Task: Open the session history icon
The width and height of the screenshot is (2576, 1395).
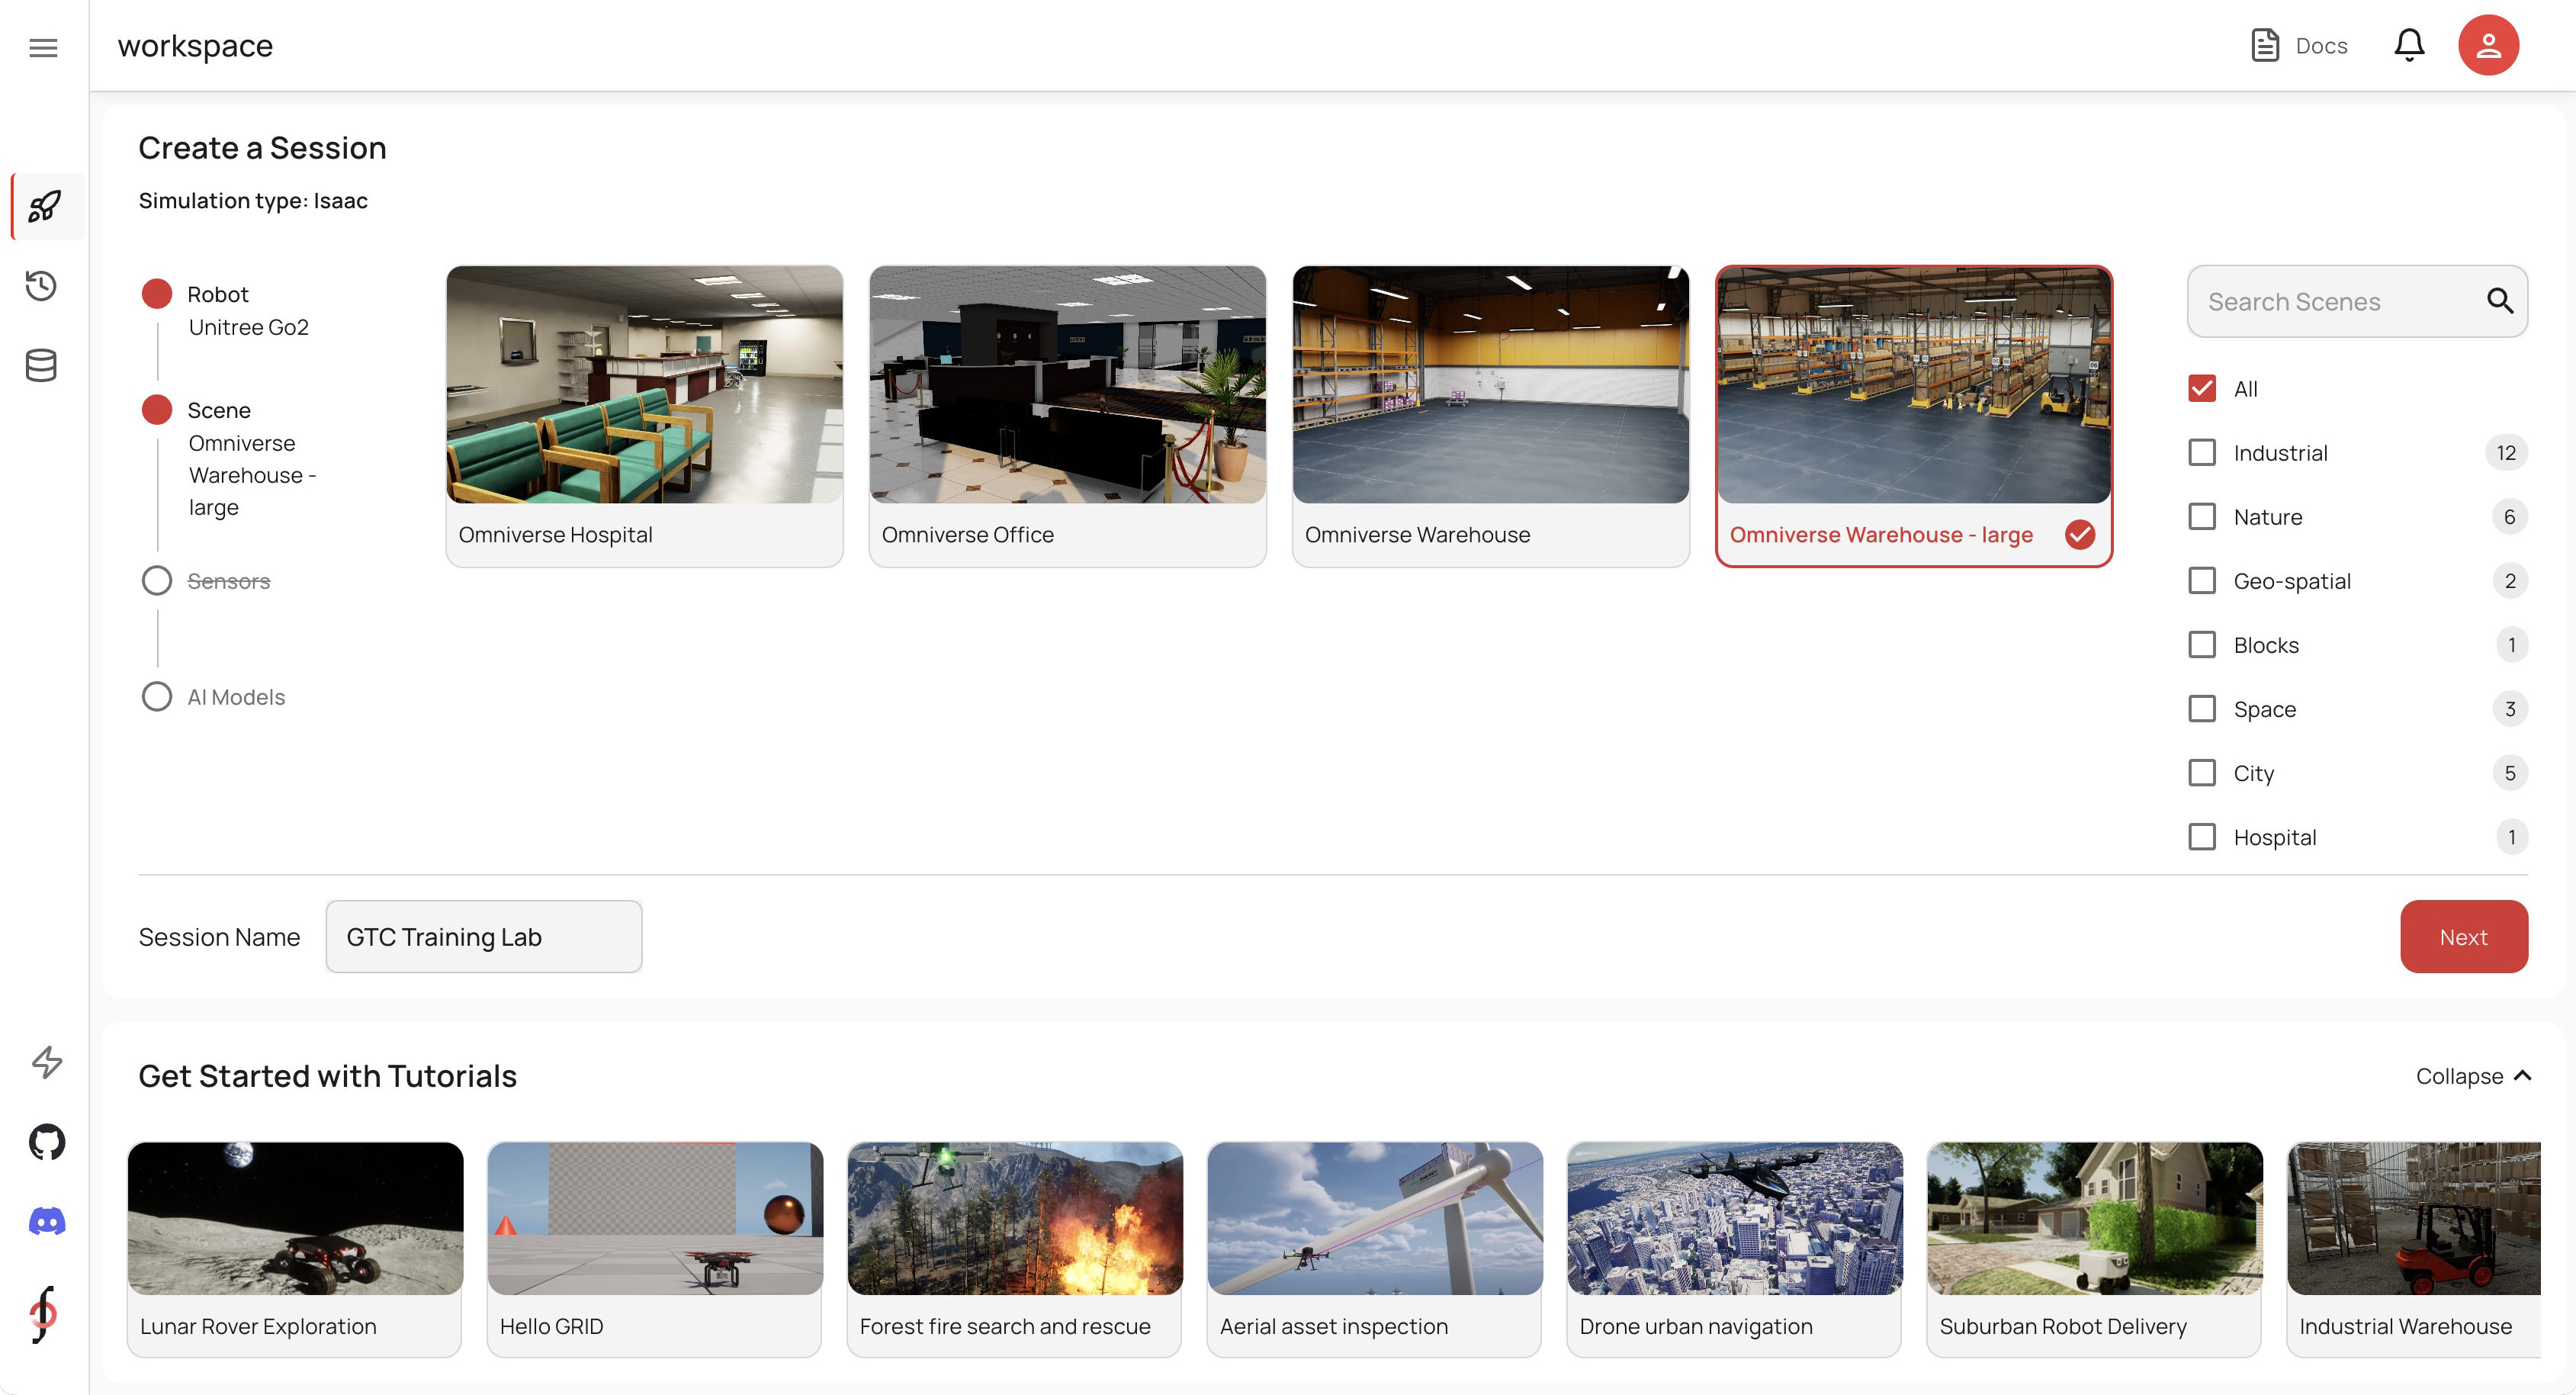Action: point(41,286)
